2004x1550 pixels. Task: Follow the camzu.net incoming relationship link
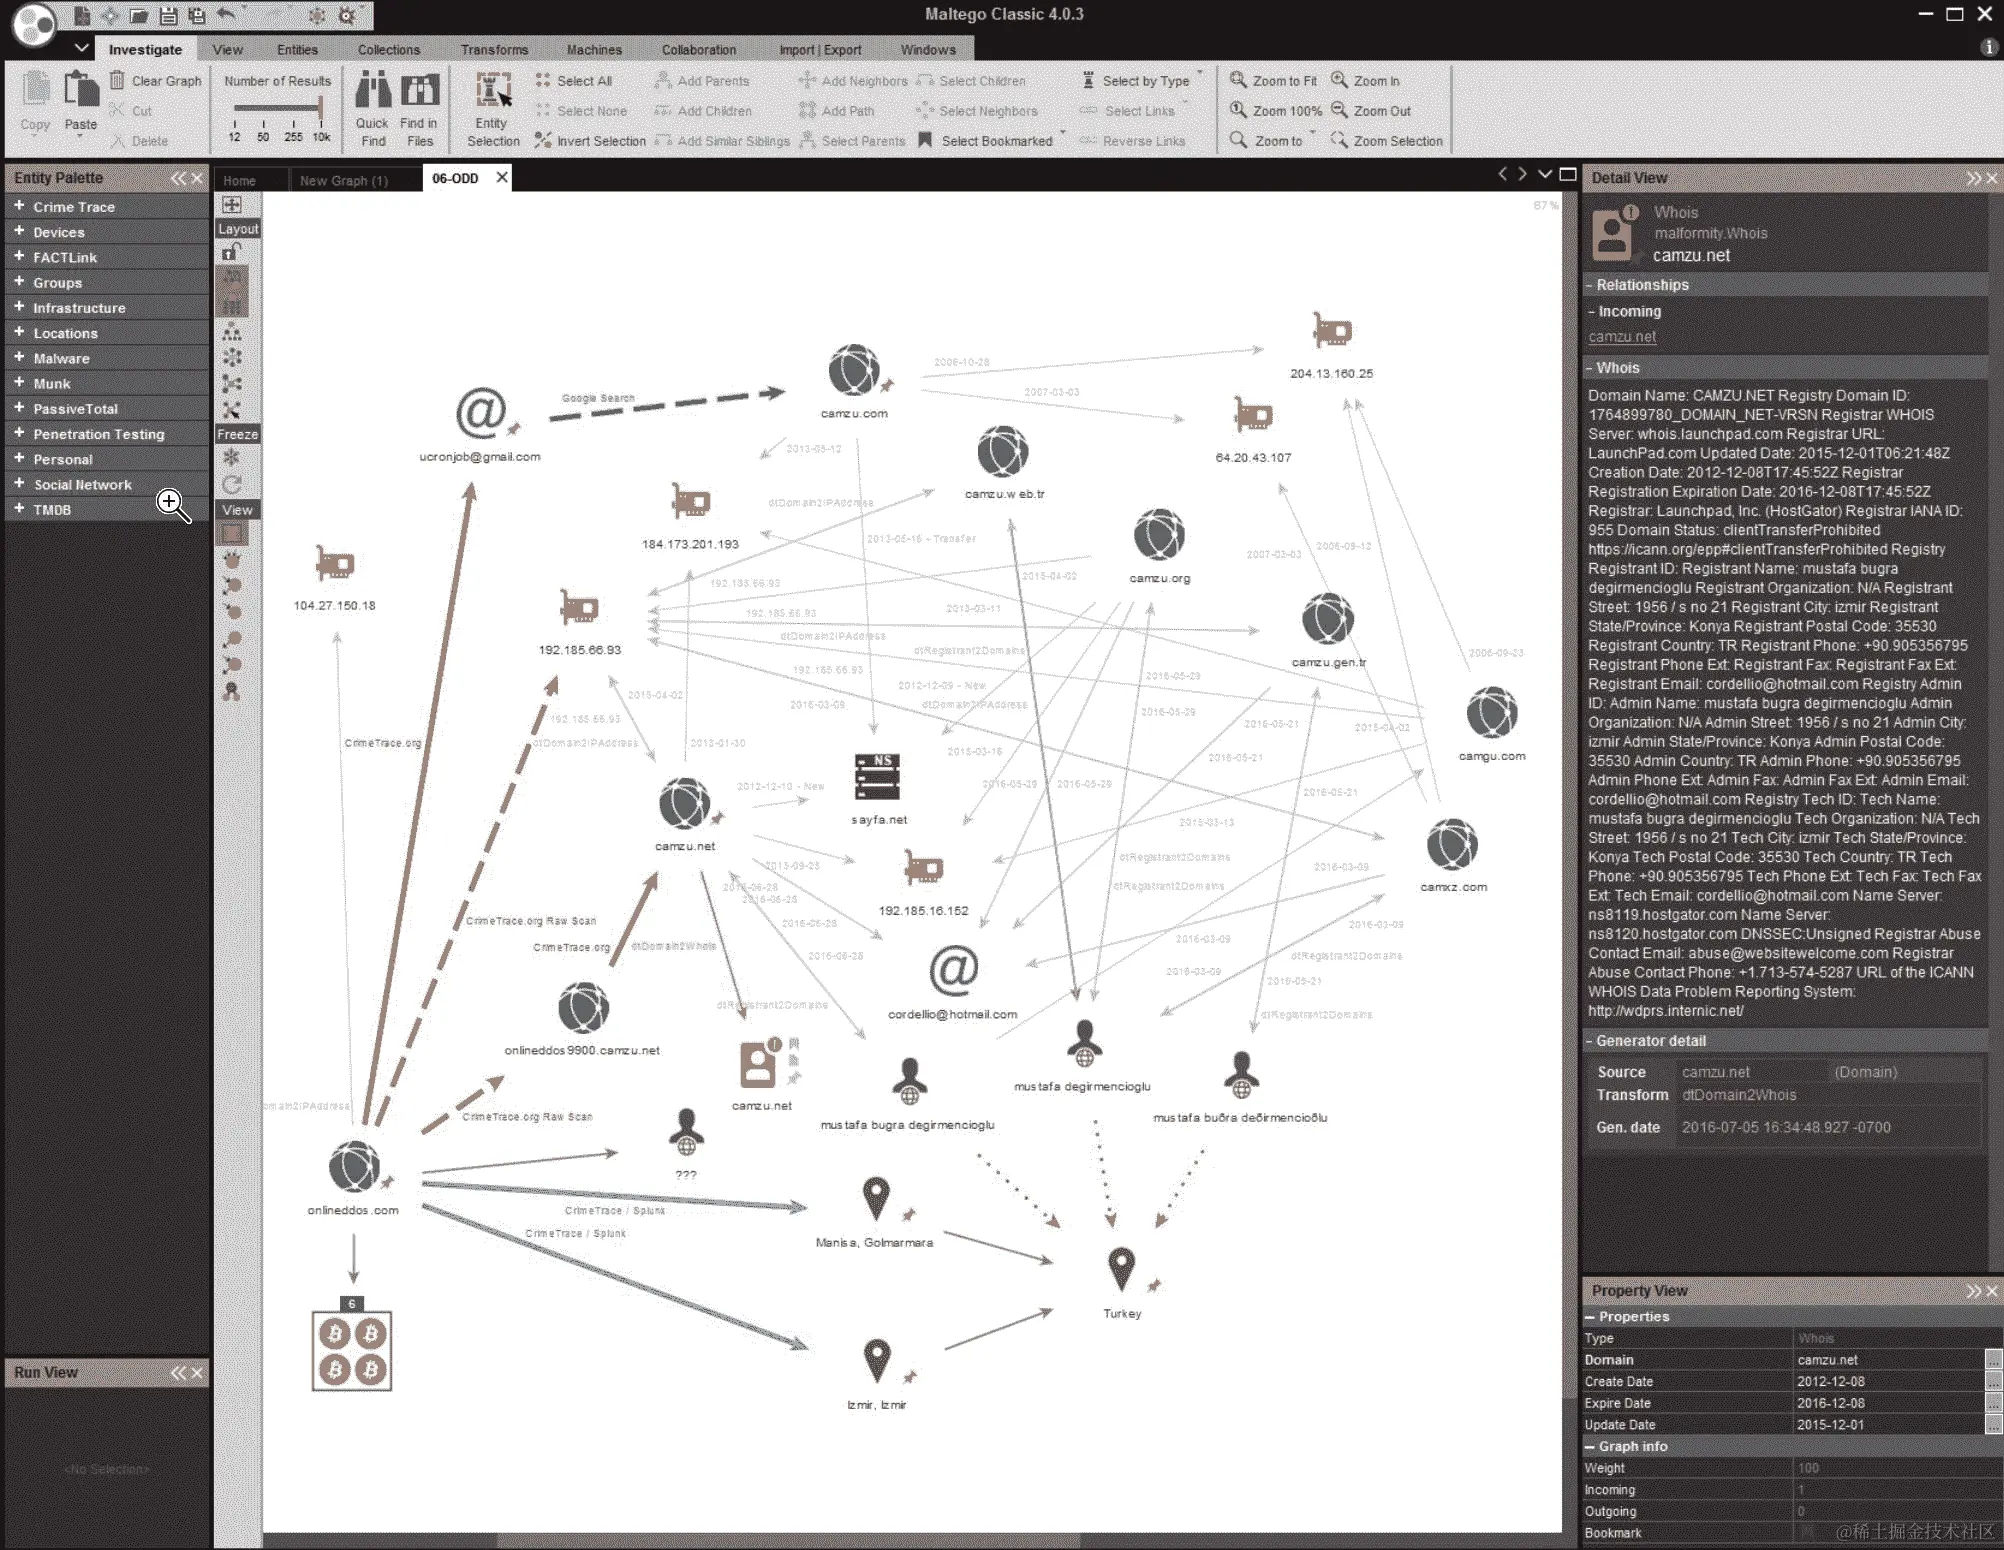point(1622,337)
